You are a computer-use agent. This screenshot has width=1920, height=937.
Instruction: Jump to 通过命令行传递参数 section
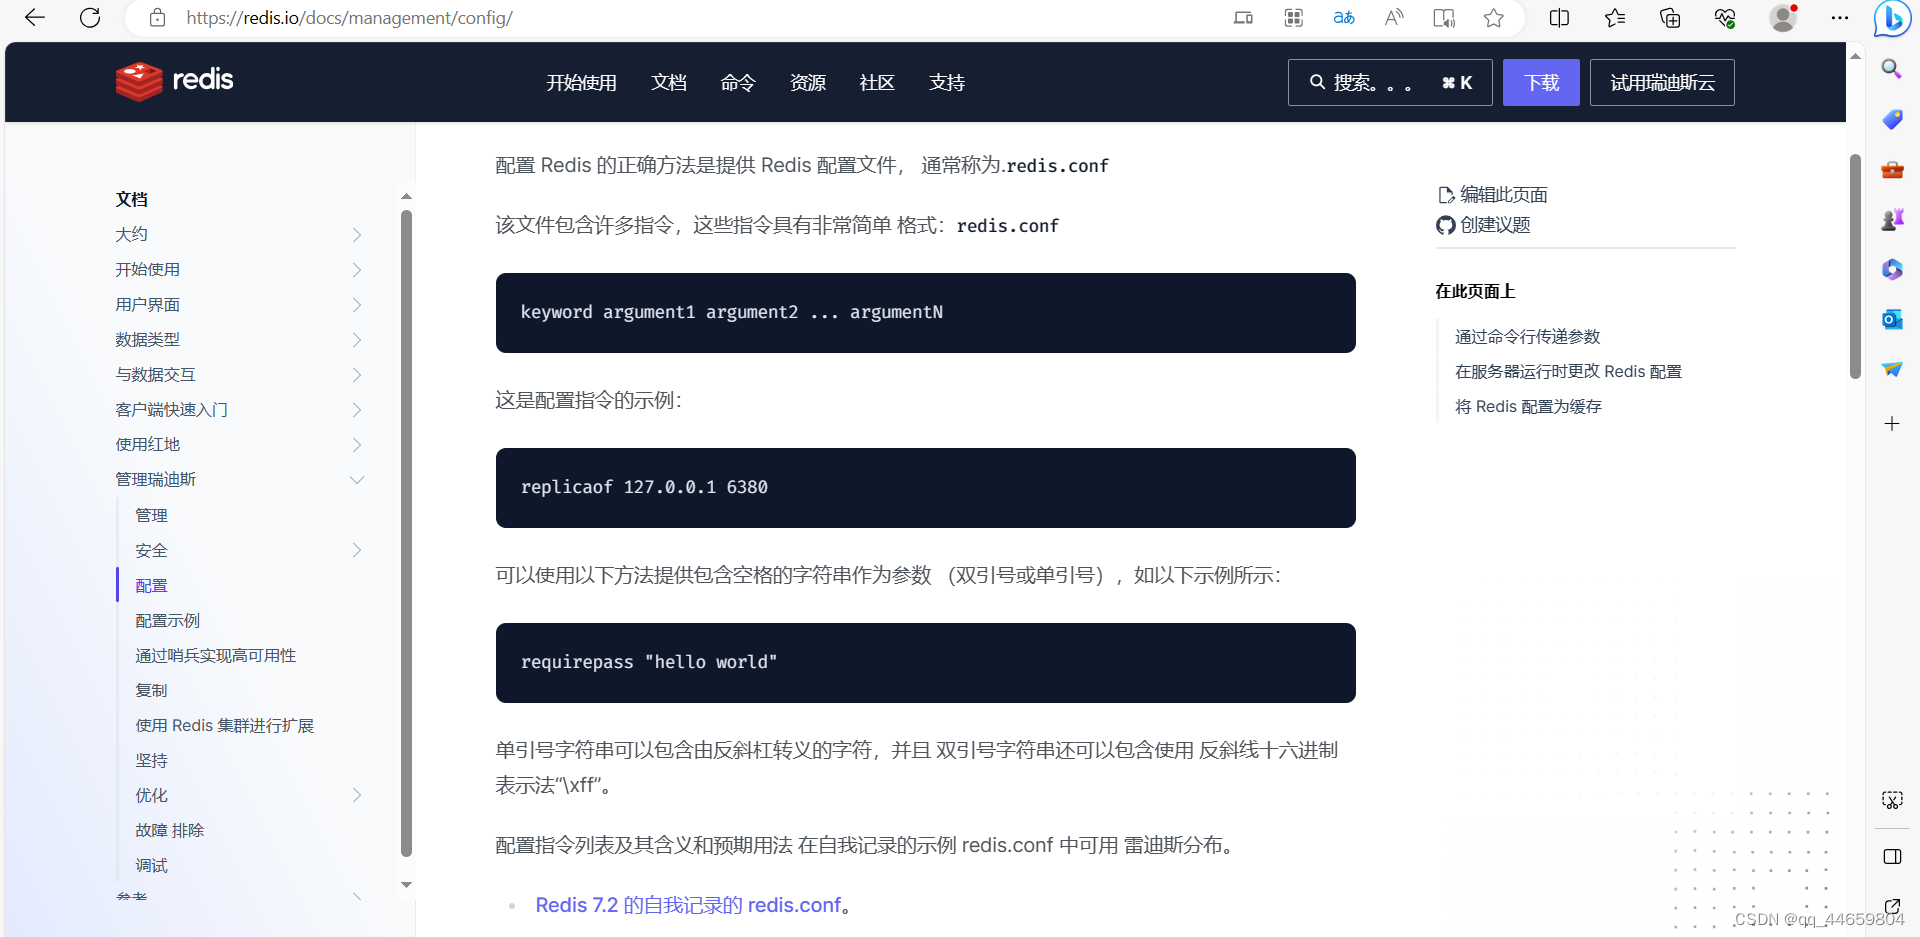(1528, 337)
